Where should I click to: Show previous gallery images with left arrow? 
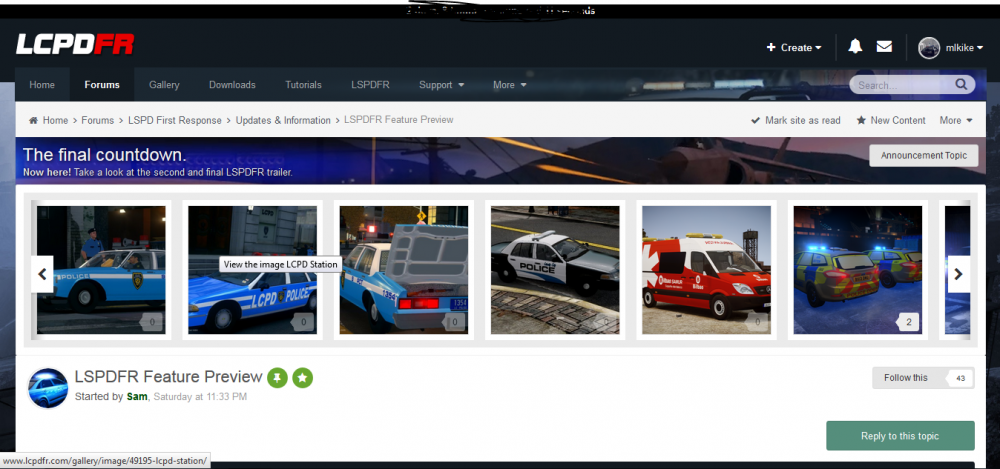(x=42, y=274)
